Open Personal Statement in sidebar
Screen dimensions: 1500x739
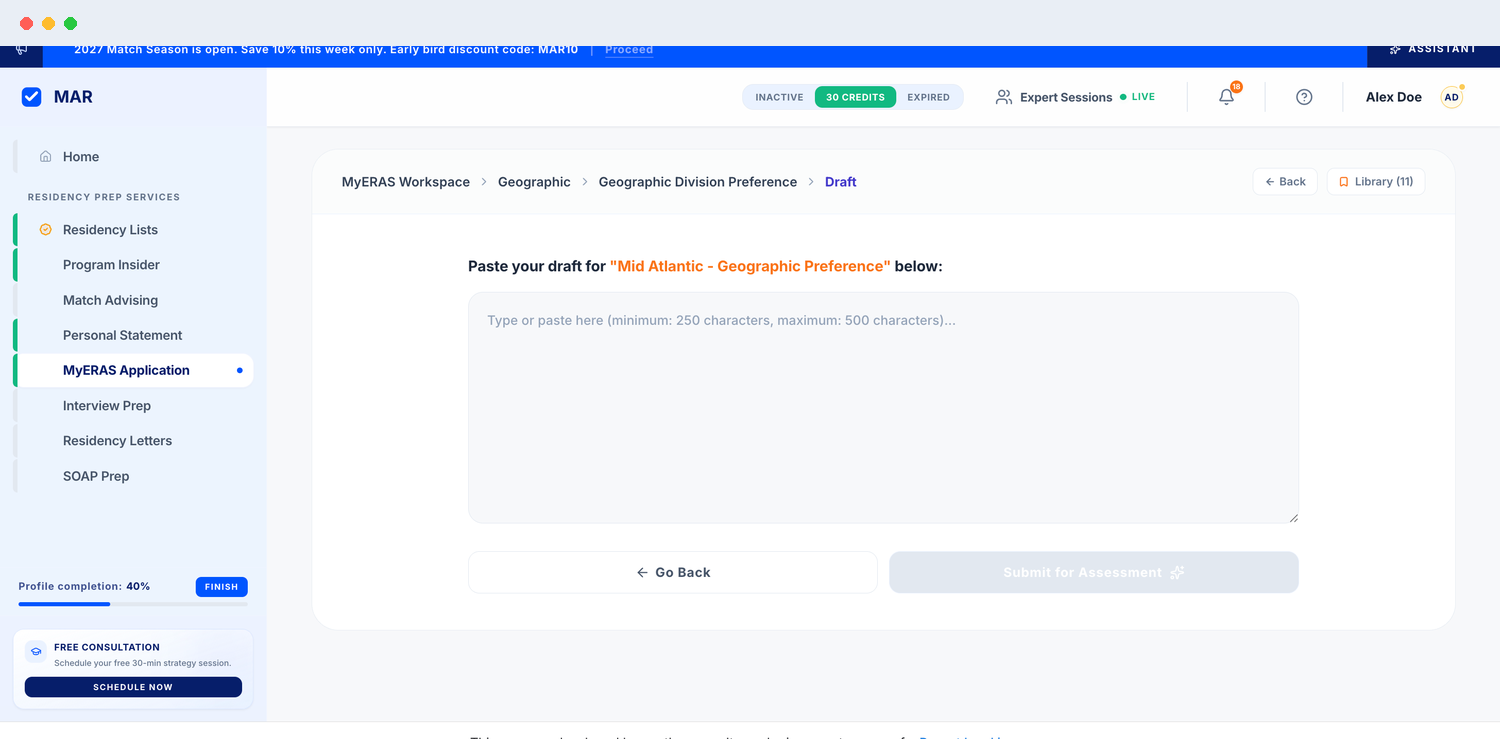click(x=133, y=335)
